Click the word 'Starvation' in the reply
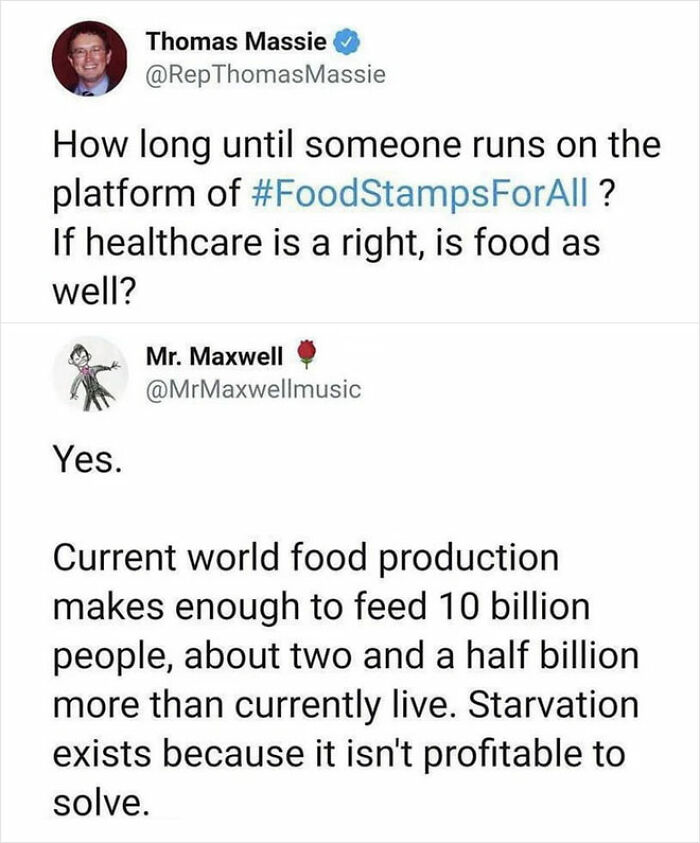 coord(553,705)
